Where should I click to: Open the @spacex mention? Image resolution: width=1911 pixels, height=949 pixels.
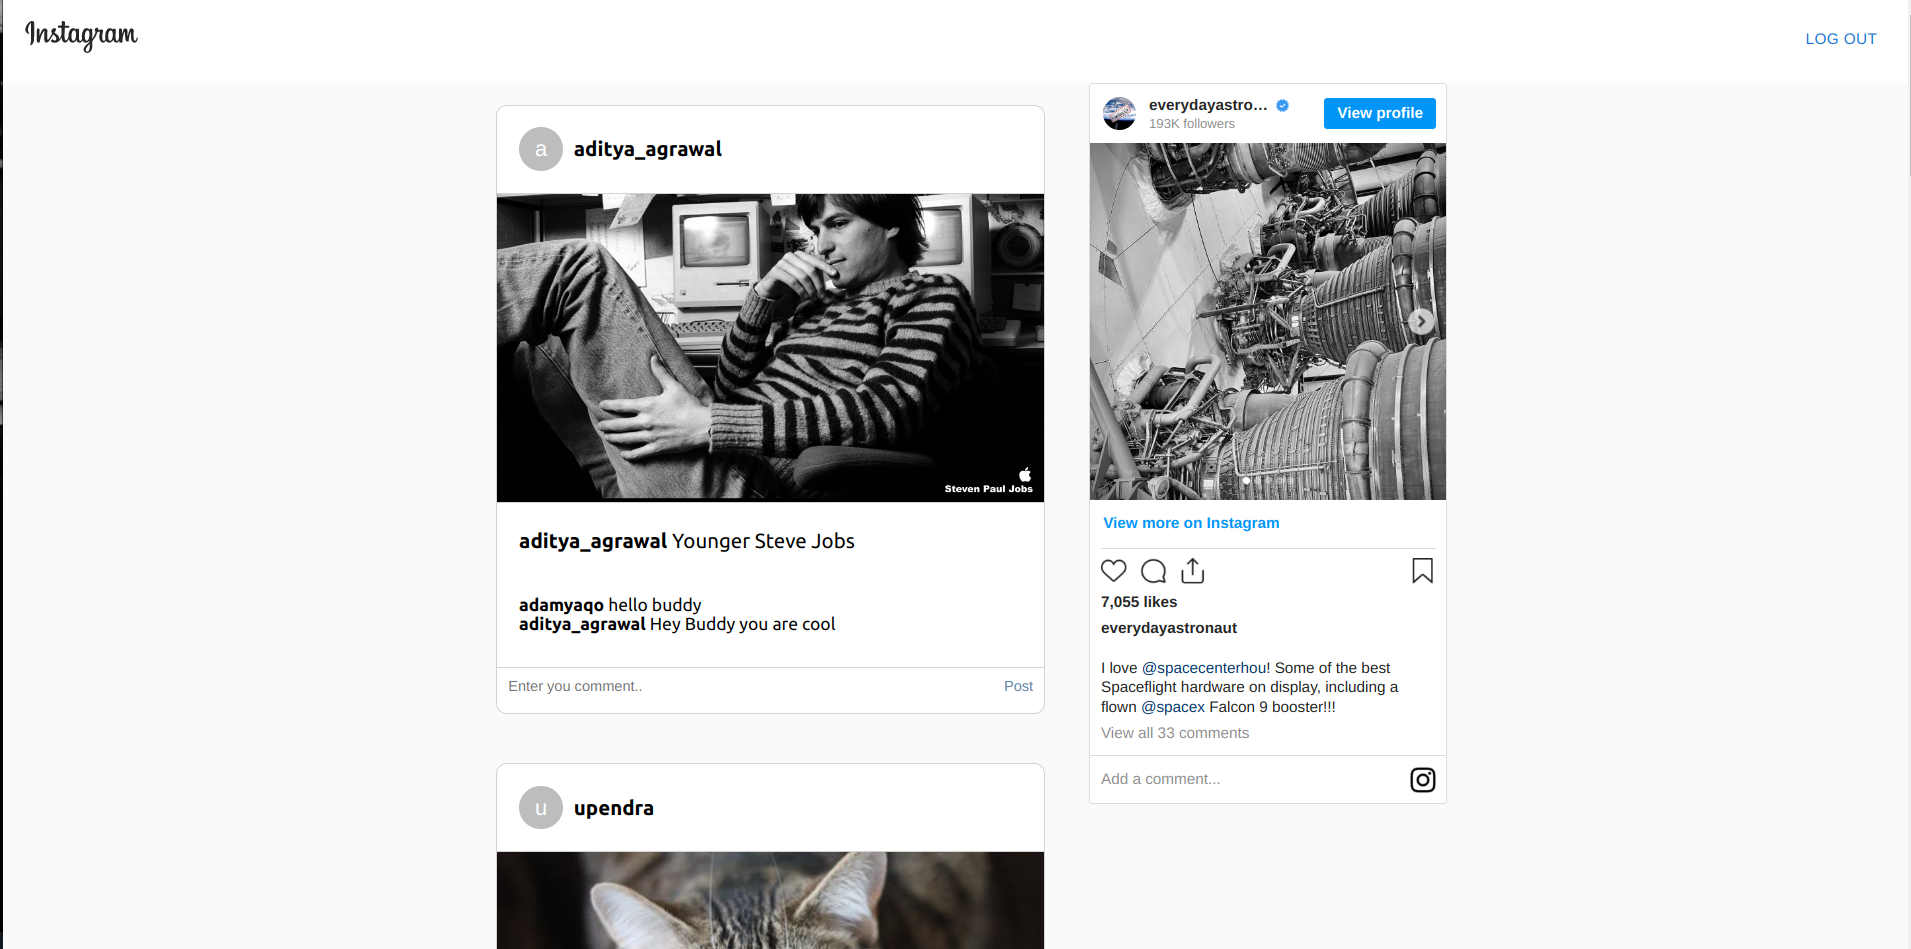tap(1173, 707)
